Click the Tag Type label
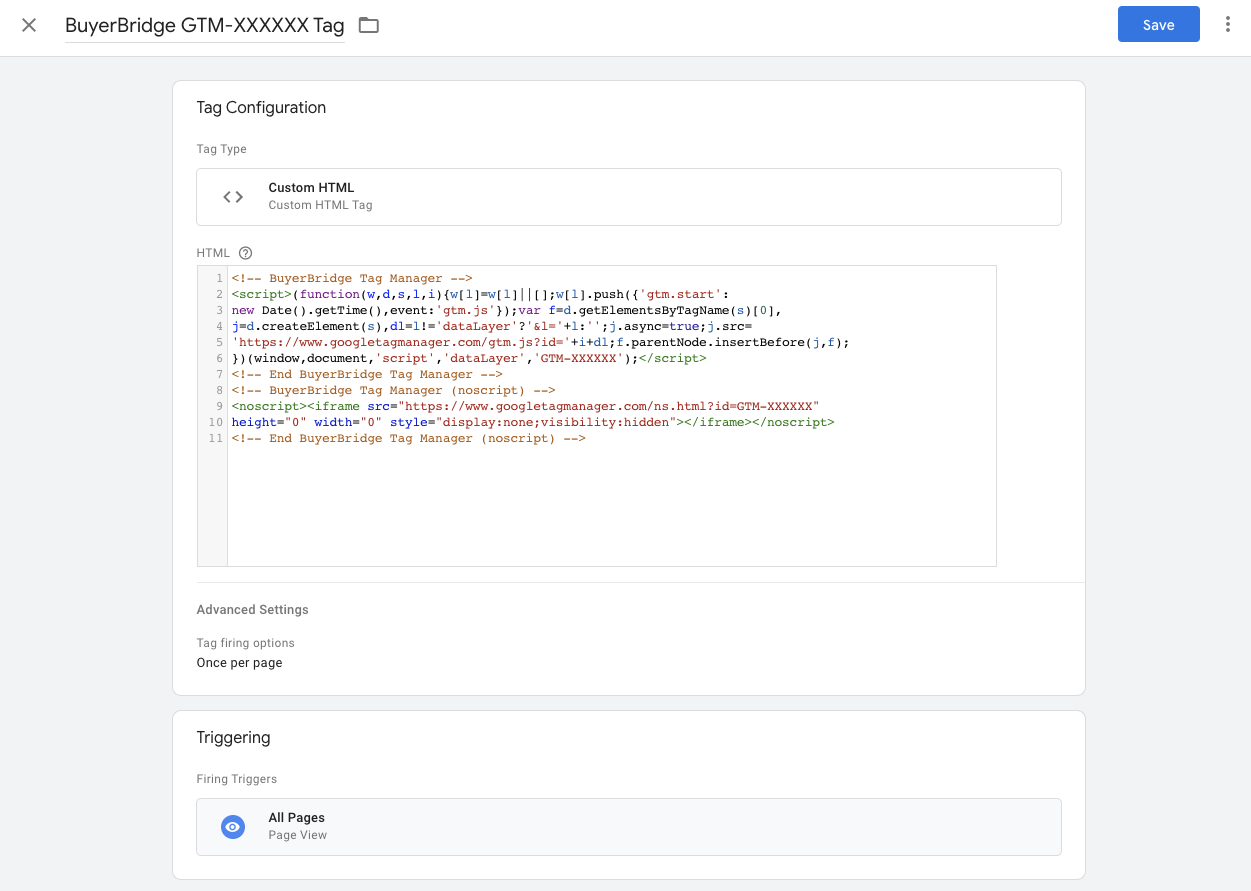 [221, 149]
